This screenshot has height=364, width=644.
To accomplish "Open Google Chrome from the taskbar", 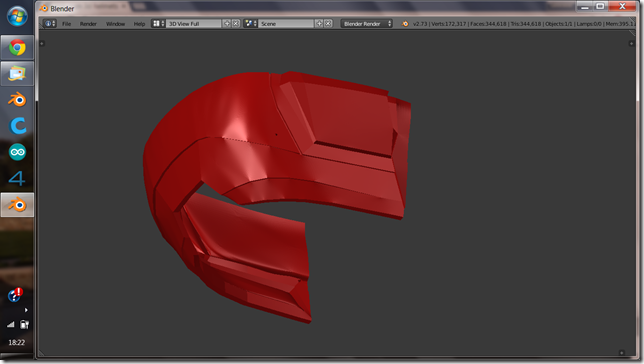I will pos(17,48).
